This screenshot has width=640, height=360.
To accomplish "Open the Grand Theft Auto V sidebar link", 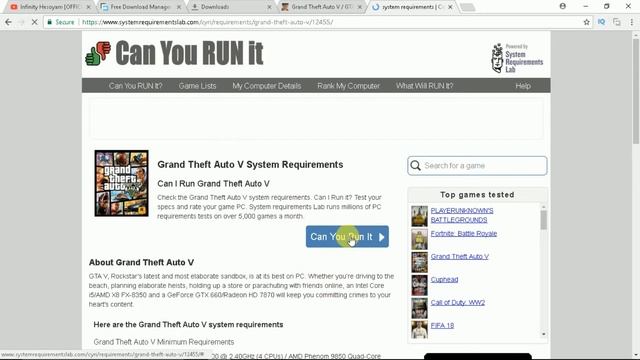I will tap(460, 256).
